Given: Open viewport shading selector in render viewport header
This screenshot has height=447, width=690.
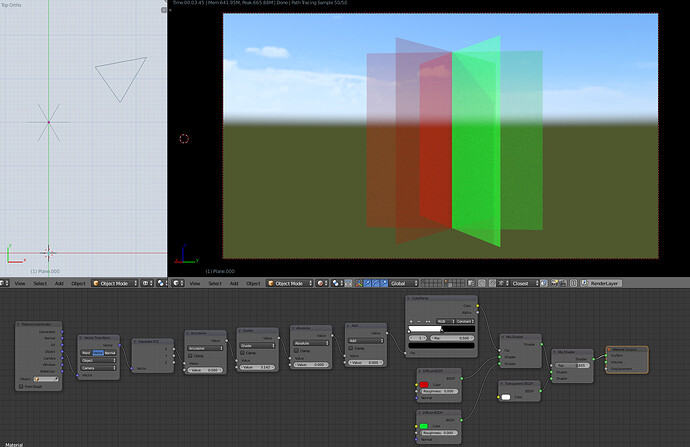Looking at the screenshot, I should (322, 283).
